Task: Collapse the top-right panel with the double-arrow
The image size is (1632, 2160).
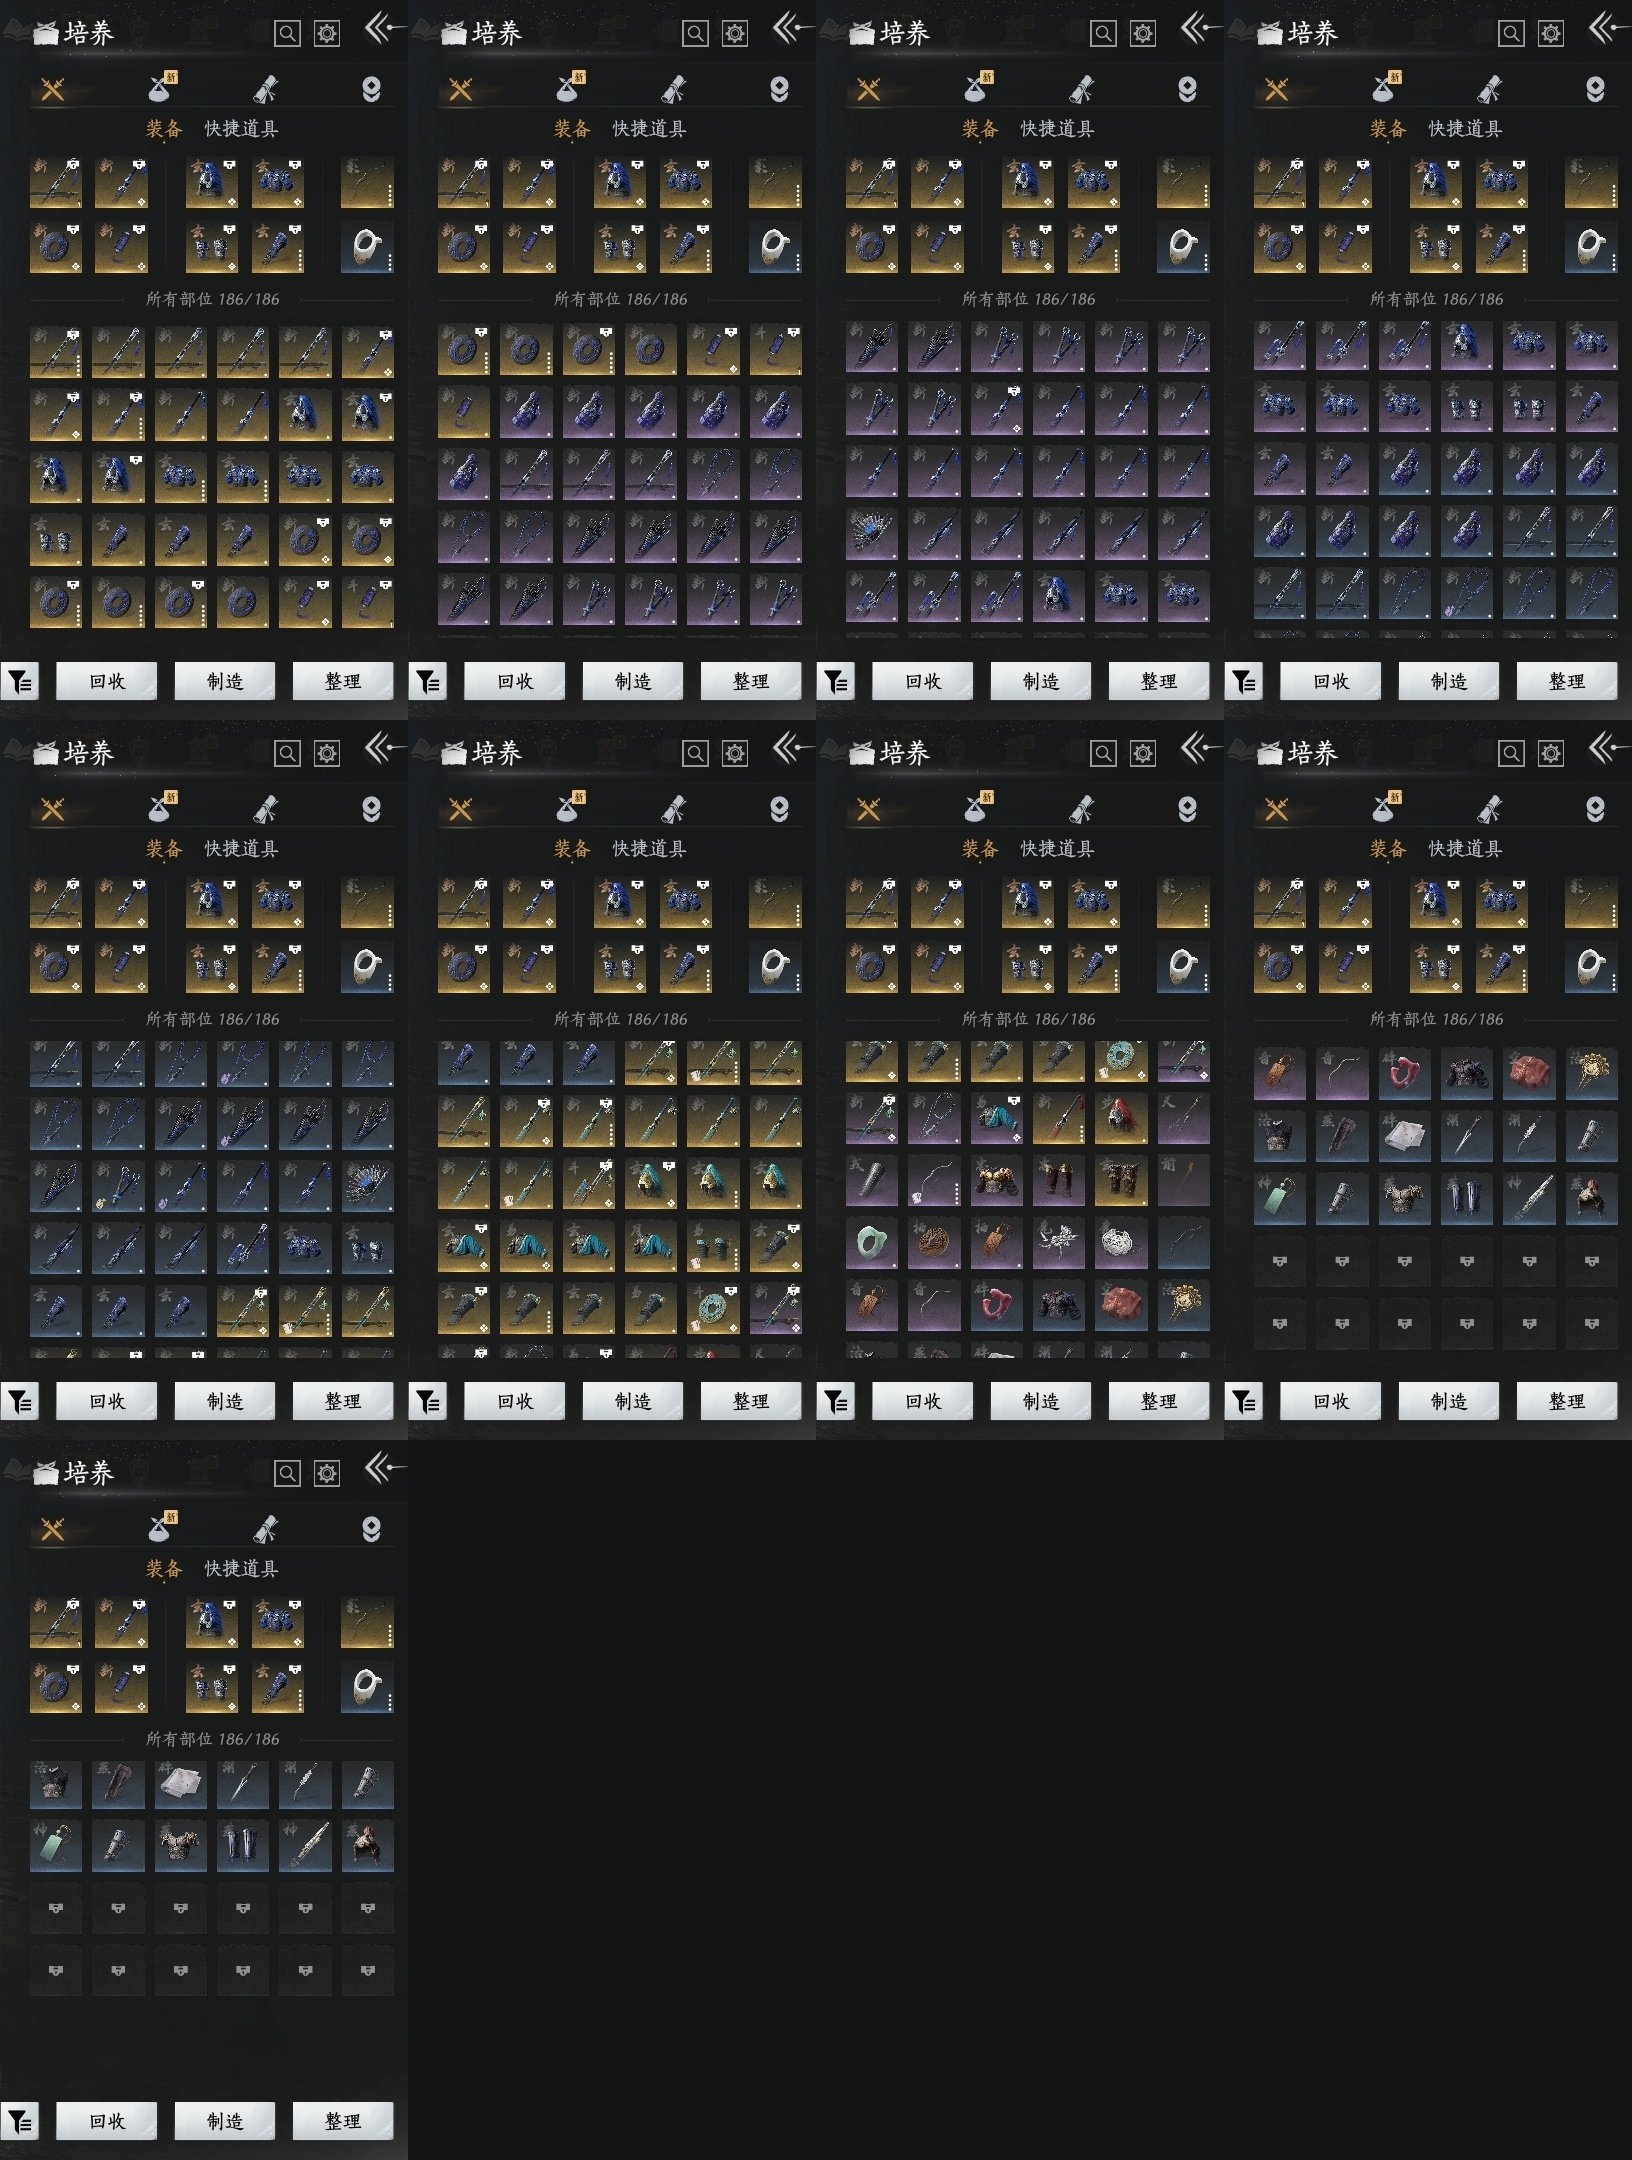Action: [x=1603, y=29]
